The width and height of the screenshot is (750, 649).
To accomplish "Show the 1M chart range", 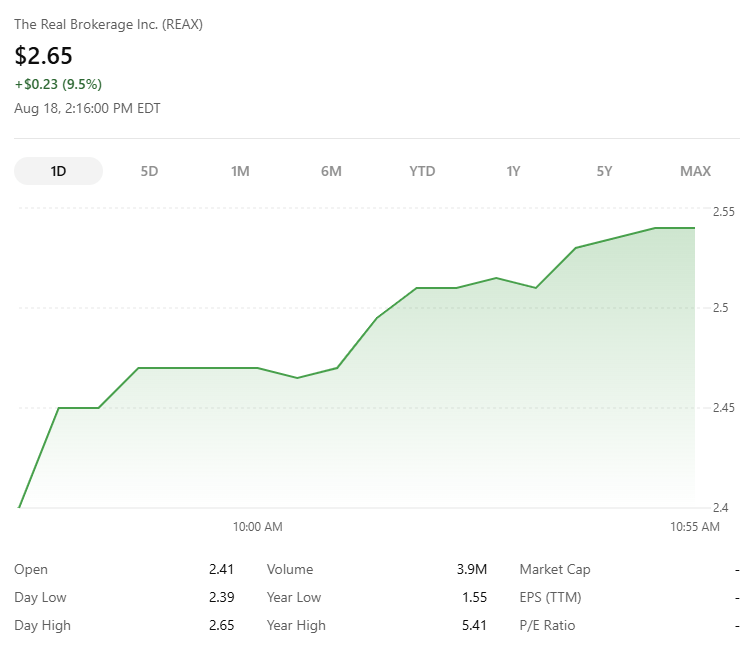I will coord(240,171).
